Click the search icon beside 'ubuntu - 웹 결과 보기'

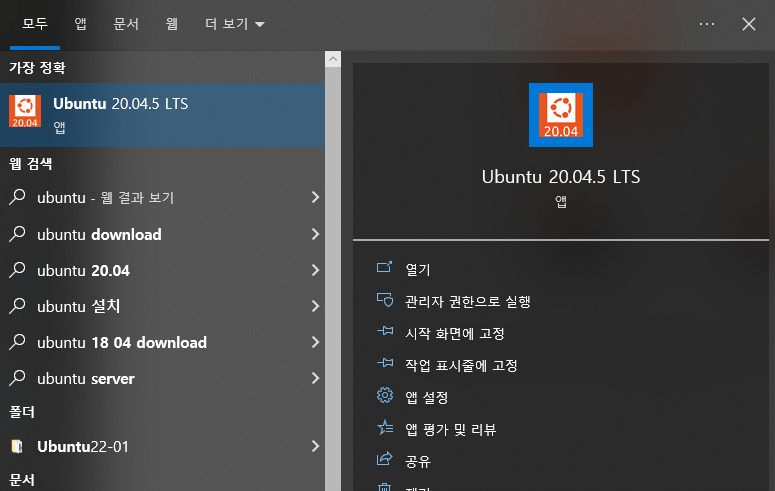(x=17, y=197)
